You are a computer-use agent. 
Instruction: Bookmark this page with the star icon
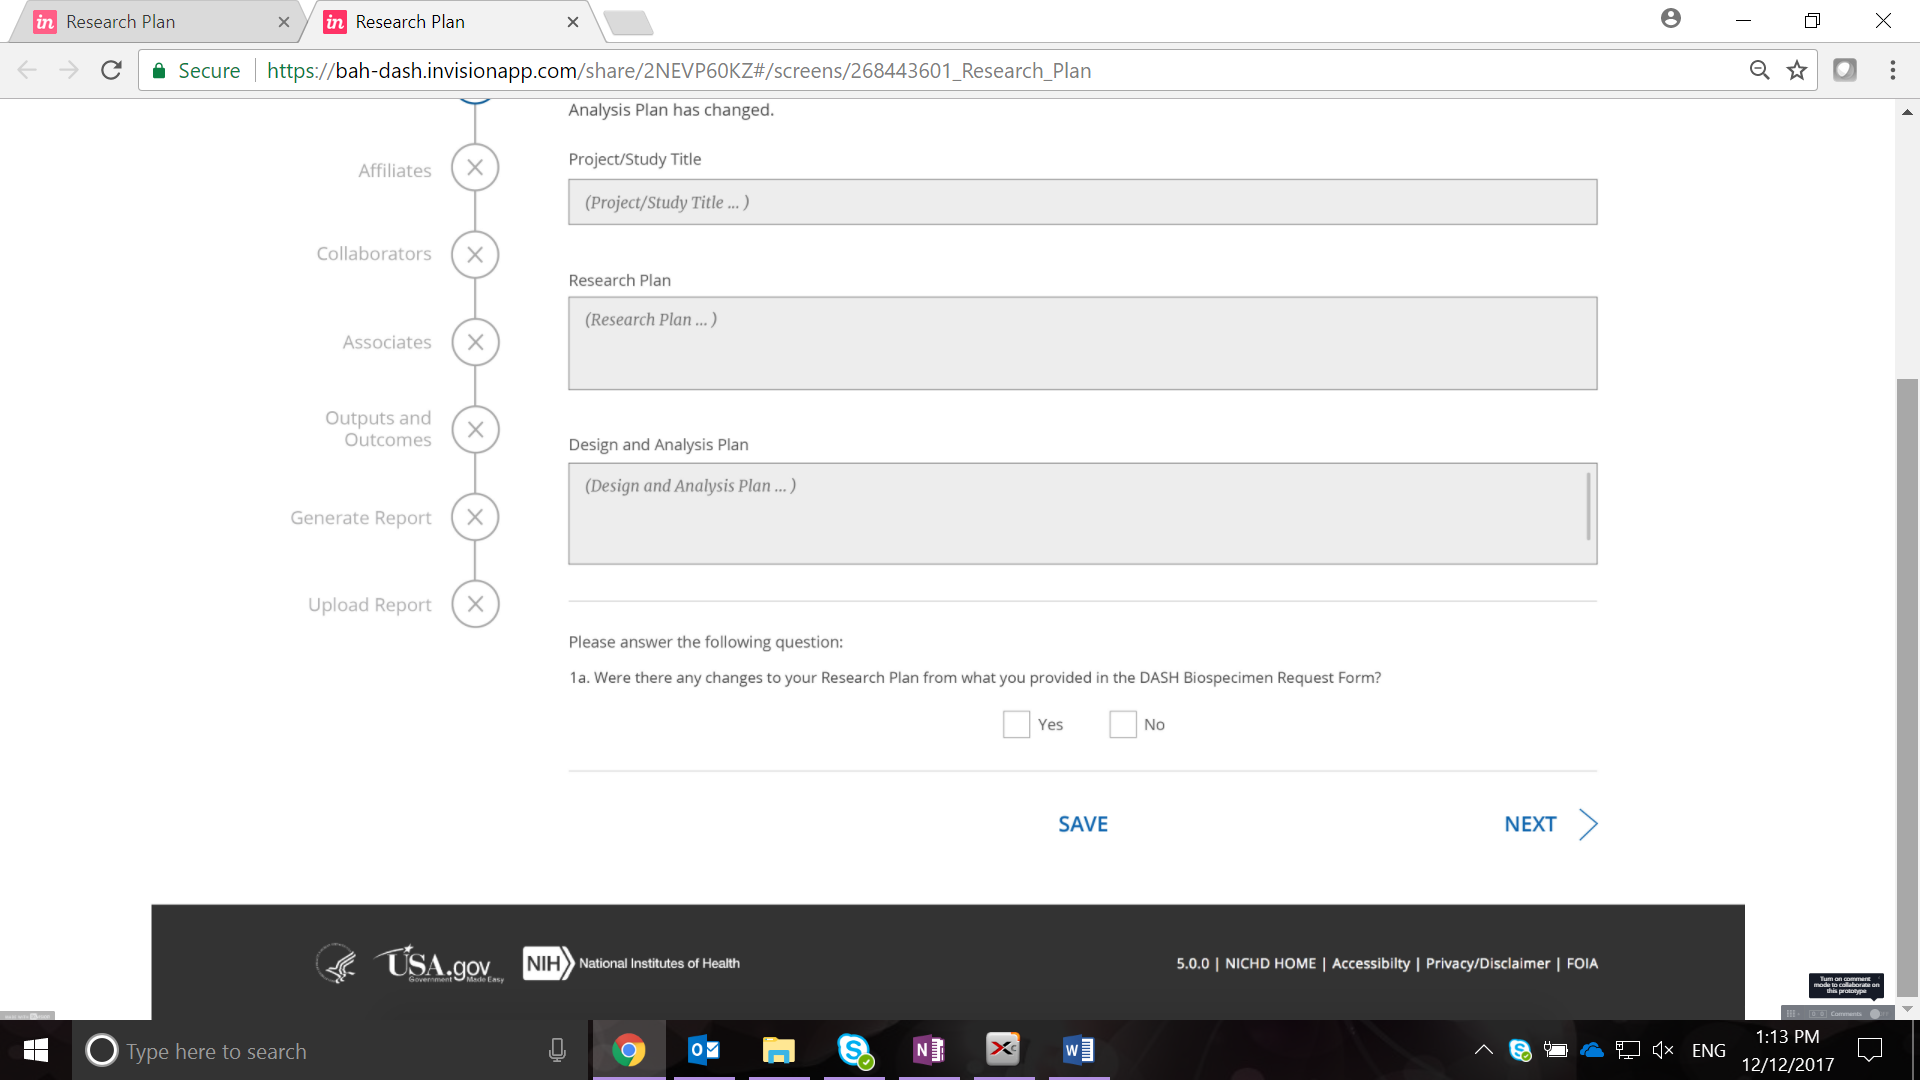click(1797, 70)
